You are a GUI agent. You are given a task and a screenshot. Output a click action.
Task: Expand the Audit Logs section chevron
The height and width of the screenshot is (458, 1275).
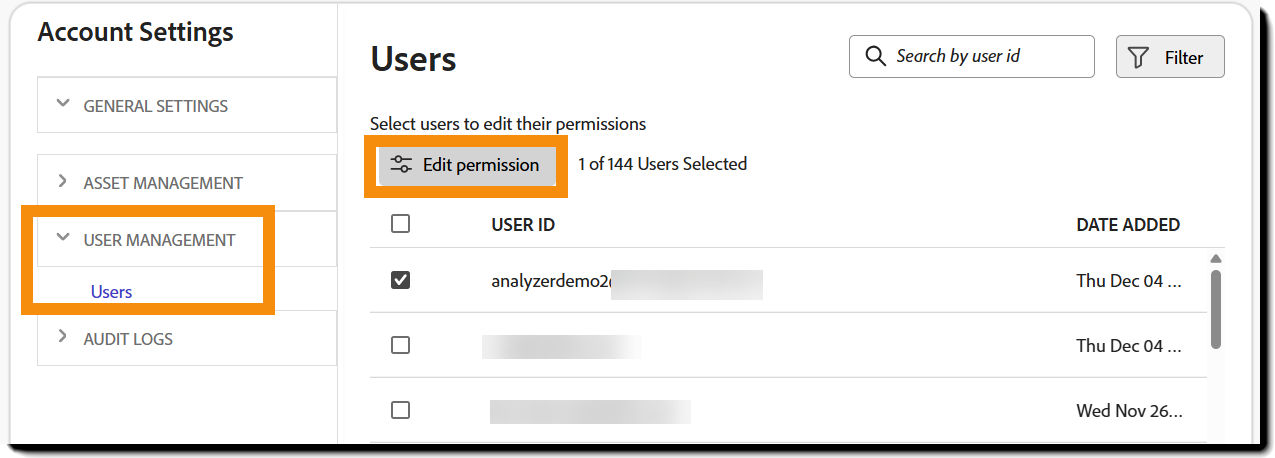tap(63, 337)
